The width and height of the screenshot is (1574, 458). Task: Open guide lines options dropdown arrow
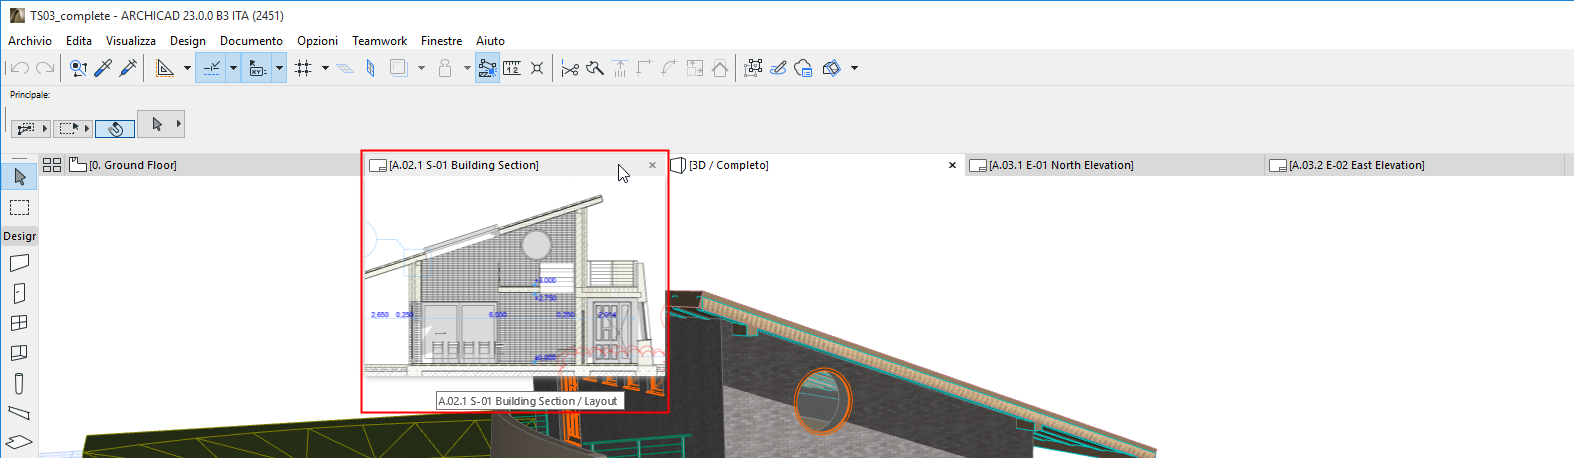187,68
